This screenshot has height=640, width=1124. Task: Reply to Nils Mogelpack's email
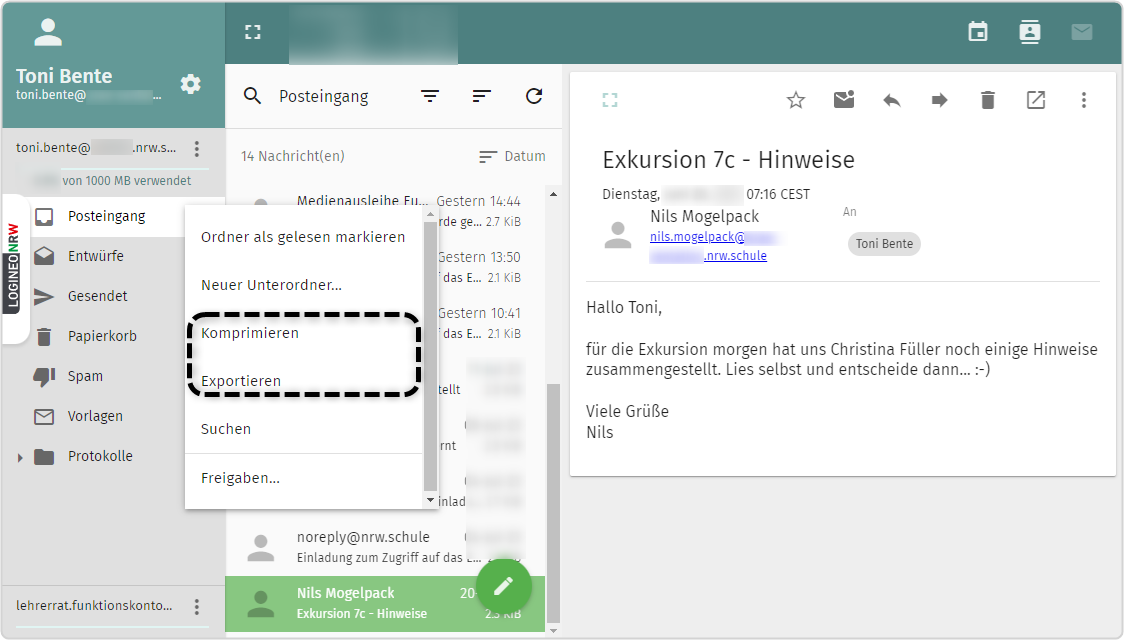(891, 100)
